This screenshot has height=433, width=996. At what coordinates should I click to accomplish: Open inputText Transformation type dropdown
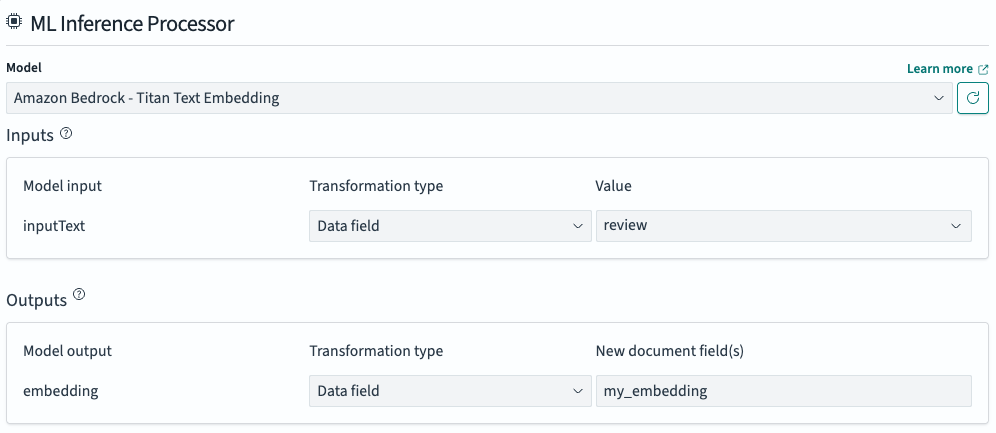[450, 225]
